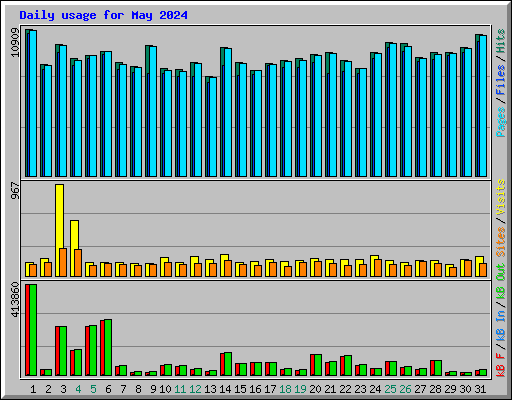This screenshot has height=400, width=512.
Task: Click green weekend day 26 label
Action: (x=405, y=389)
